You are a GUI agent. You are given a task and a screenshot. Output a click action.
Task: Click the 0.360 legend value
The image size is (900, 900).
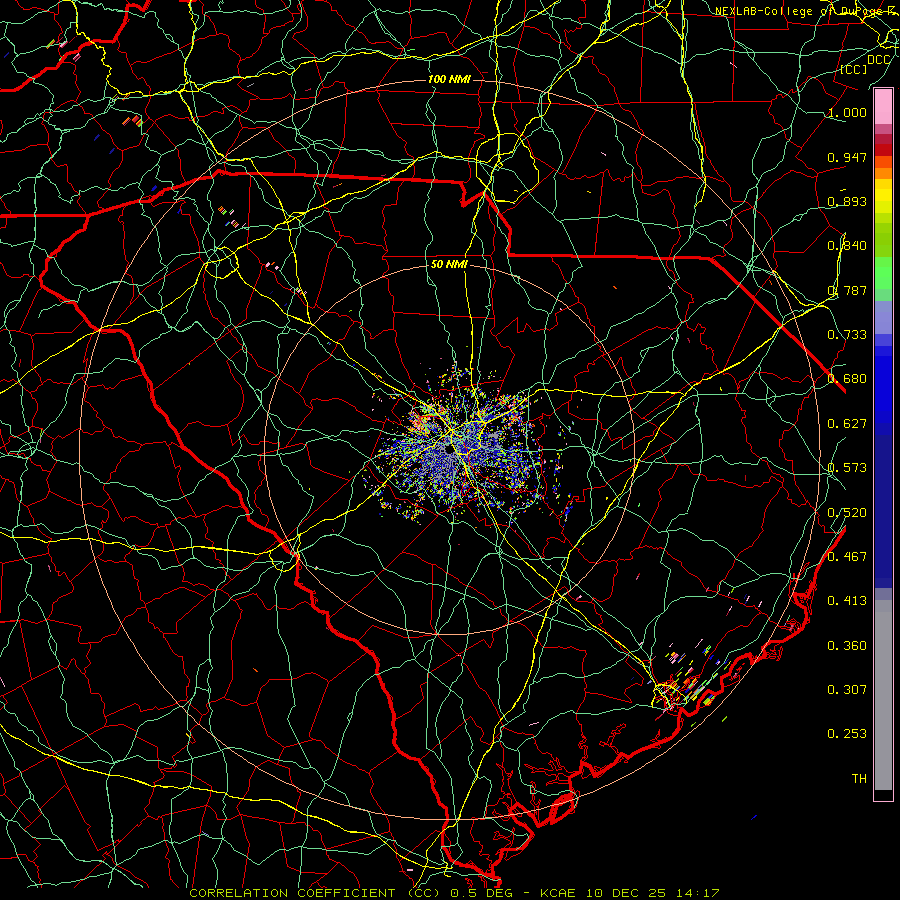(847, 646)
